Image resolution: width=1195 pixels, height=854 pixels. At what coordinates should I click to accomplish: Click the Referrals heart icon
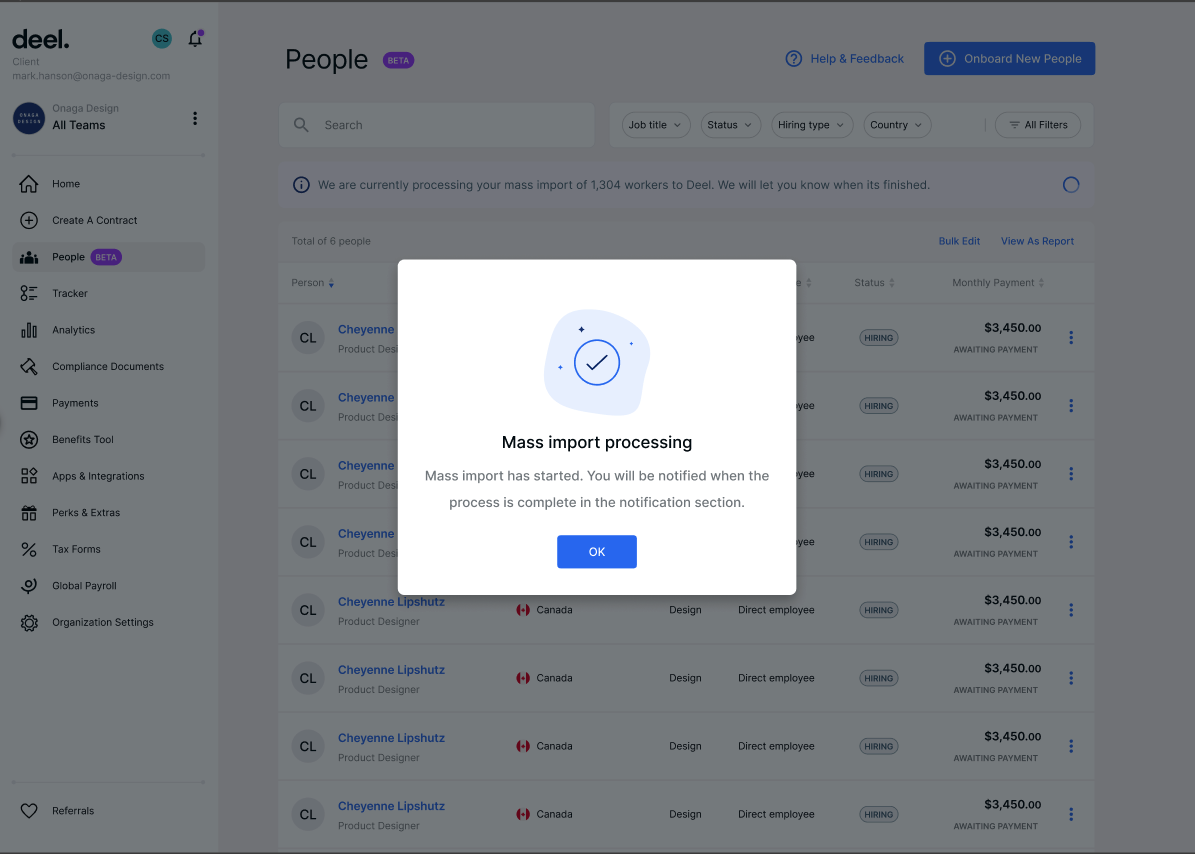(29, 811)
